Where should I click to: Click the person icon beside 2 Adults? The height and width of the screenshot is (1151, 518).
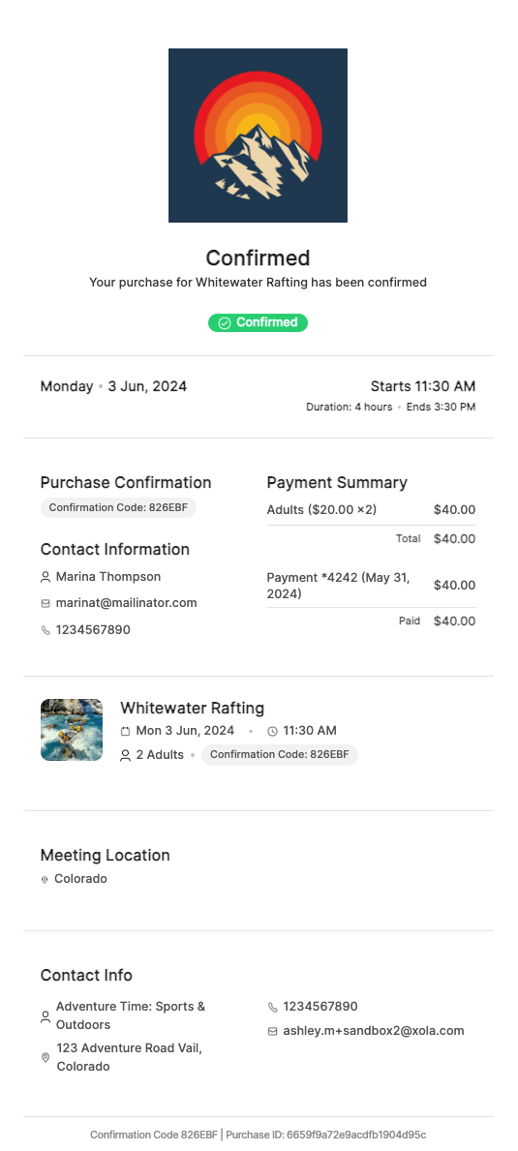point(125,755)
